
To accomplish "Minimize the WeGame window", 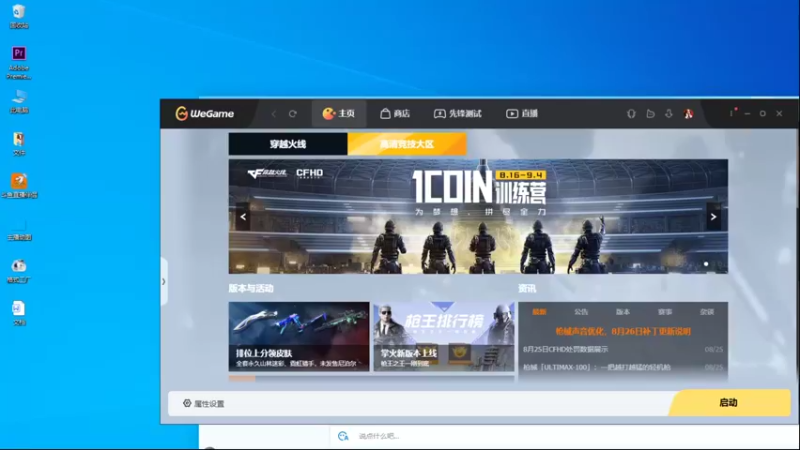I will 747,114.
